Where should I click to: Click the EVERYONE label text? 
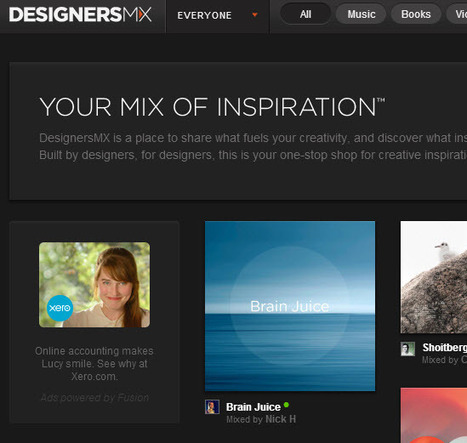click(204, 15)
